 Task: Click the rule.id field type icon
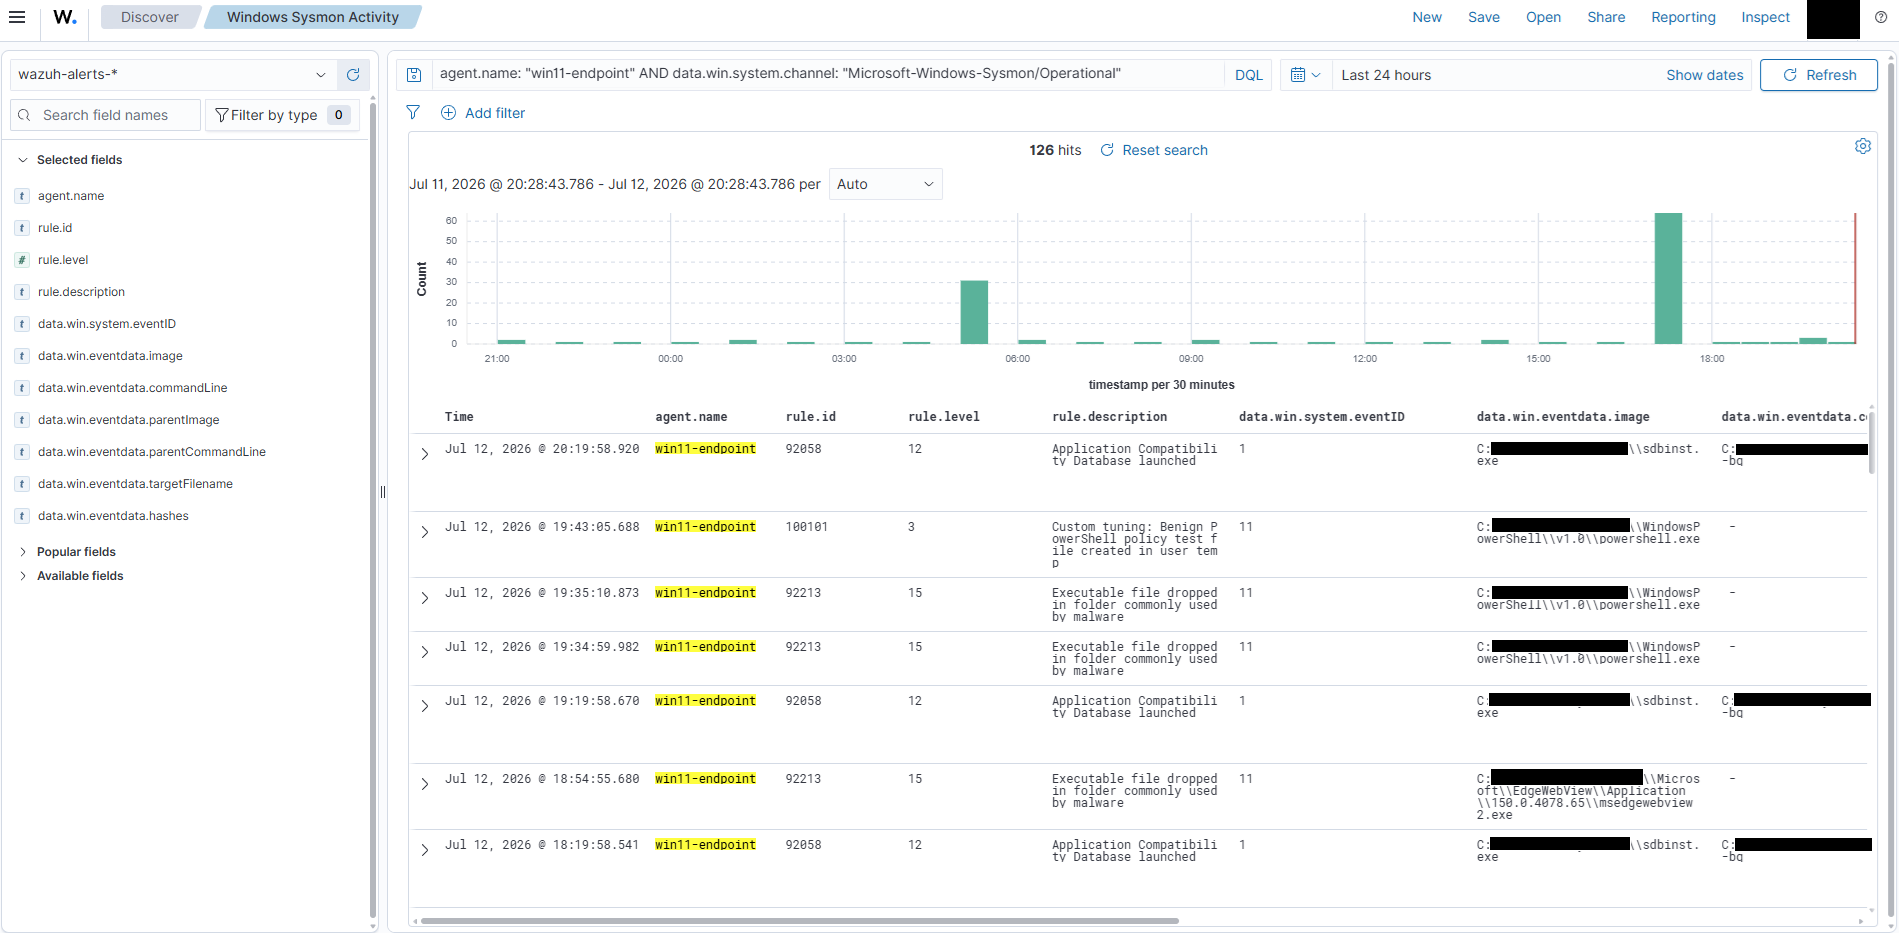tap(22, 228)
